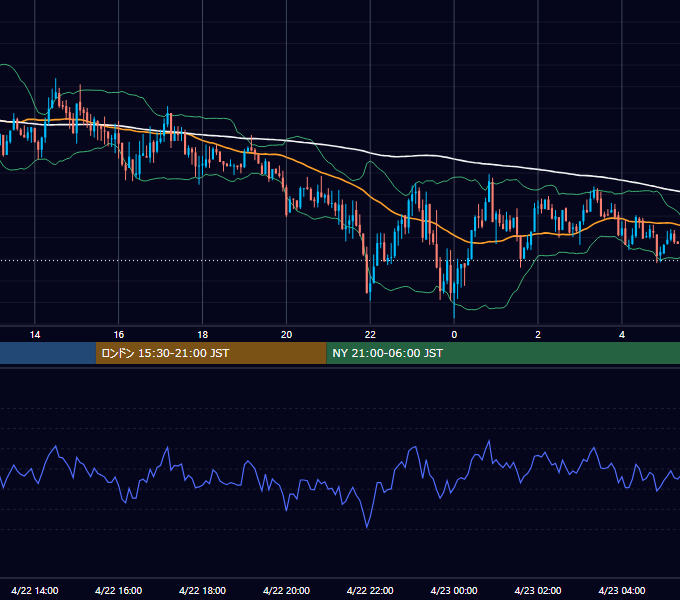
Task: Click the '4/23 00:00' time label
Action: 454,590
